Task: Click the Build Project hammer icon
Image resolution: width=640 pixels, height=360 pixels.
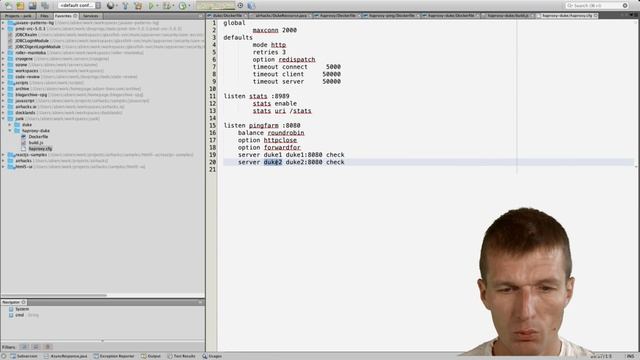Action: pyautogui.click(x=125, y=6)
